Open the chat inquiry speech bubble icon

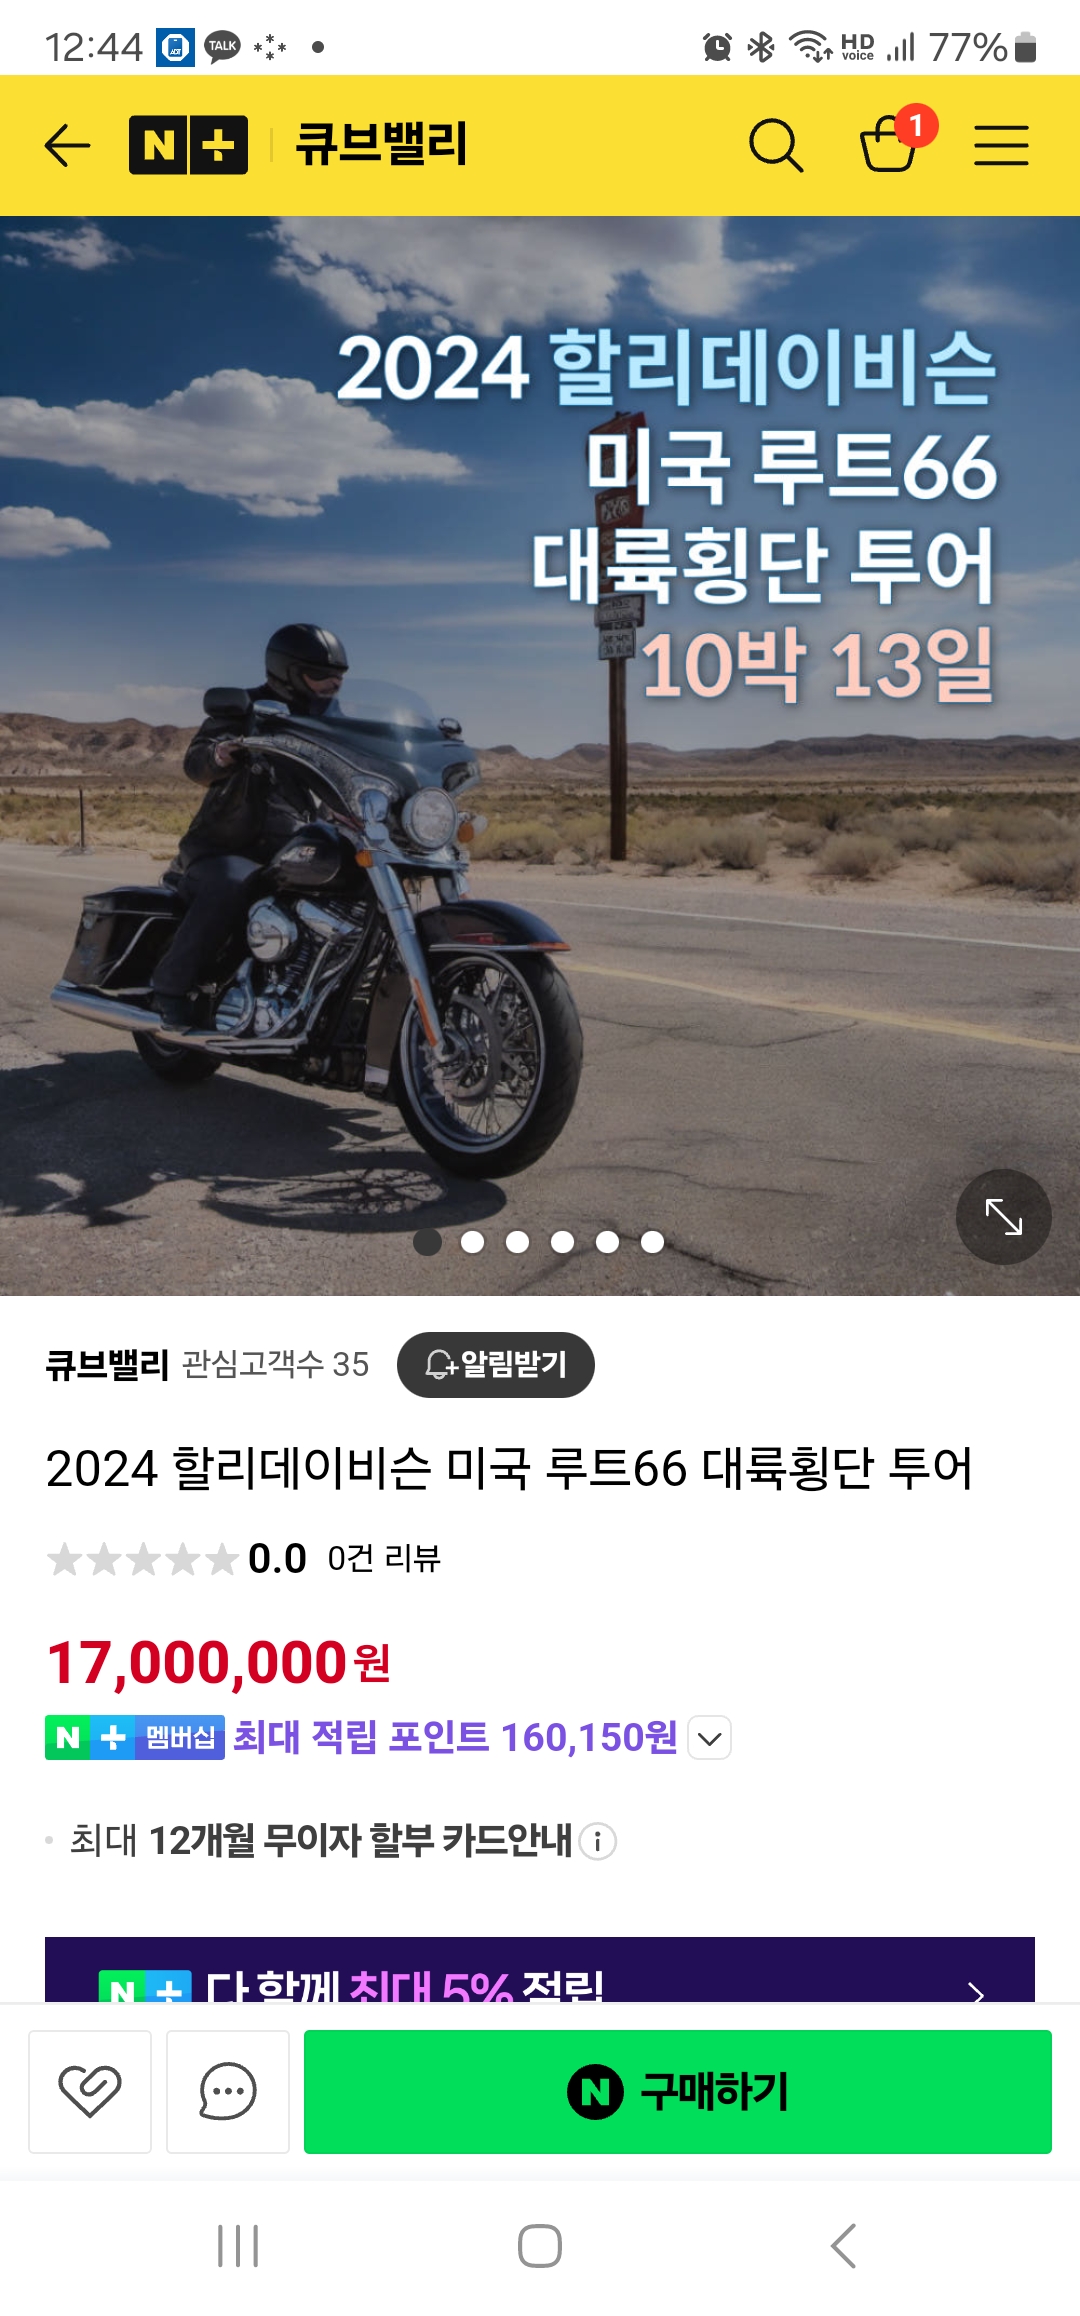click(228, 2091)
